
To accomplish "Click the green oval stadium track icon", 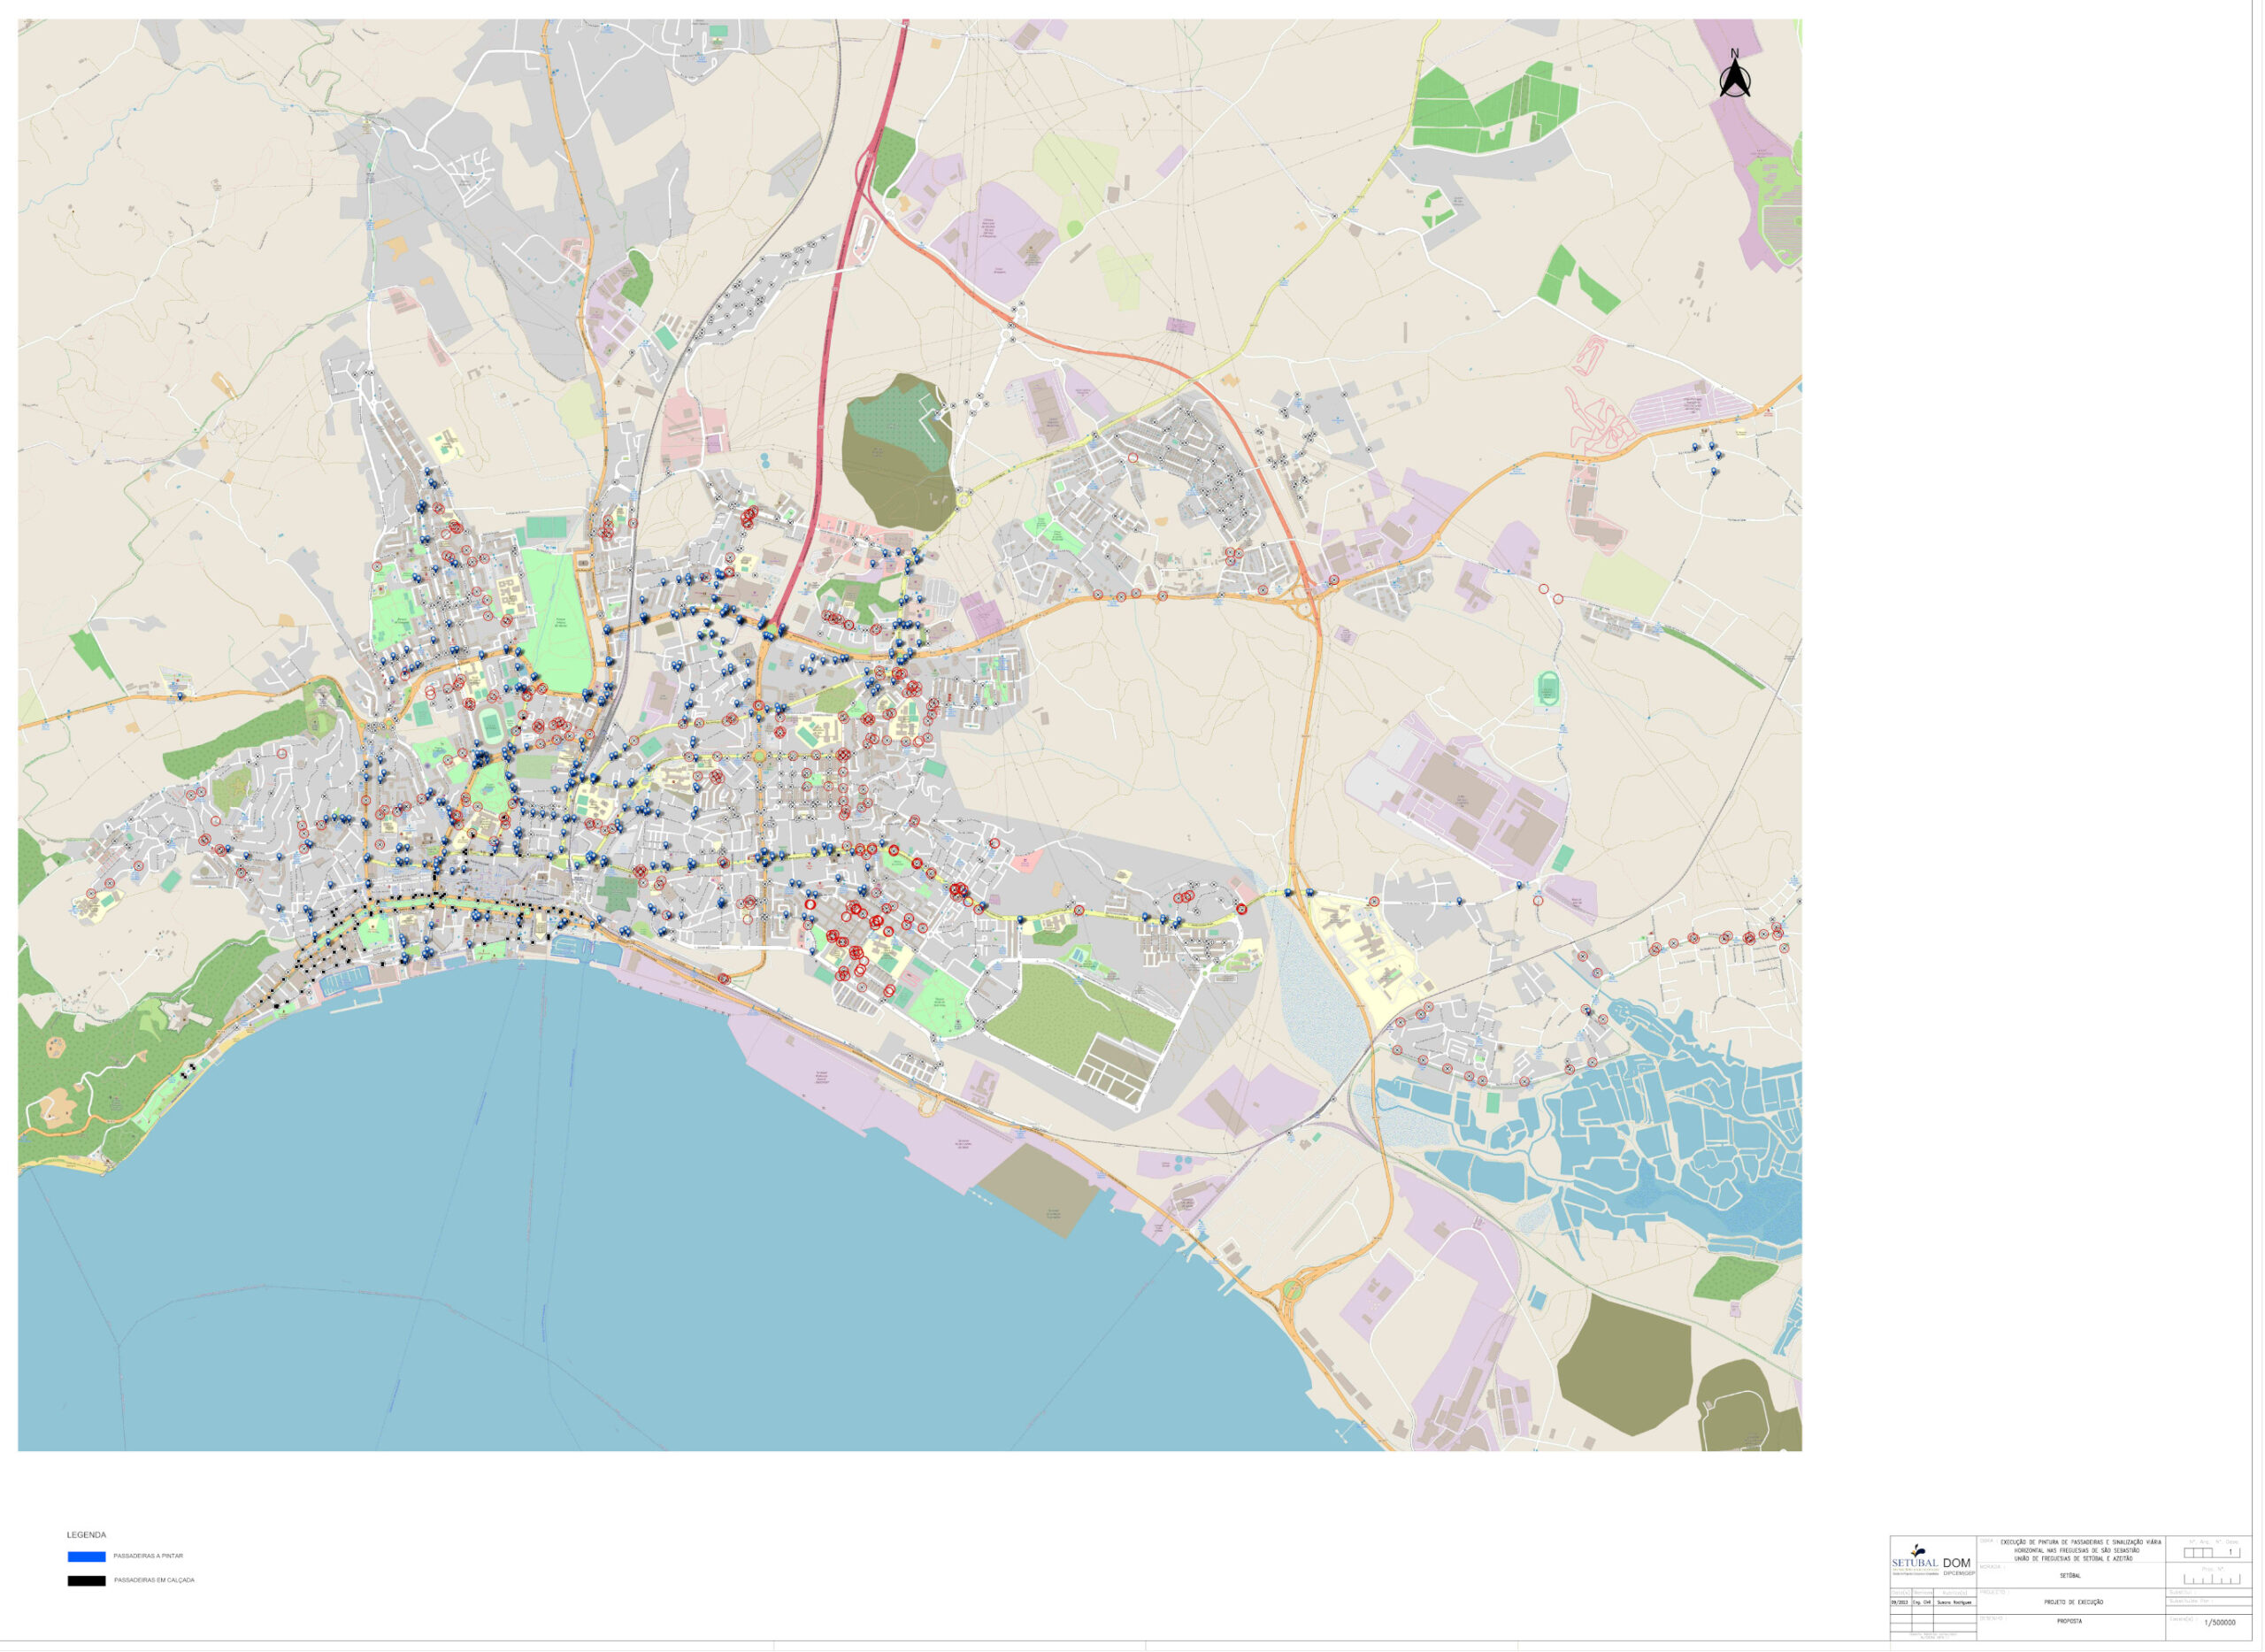I will (1548, 687).
